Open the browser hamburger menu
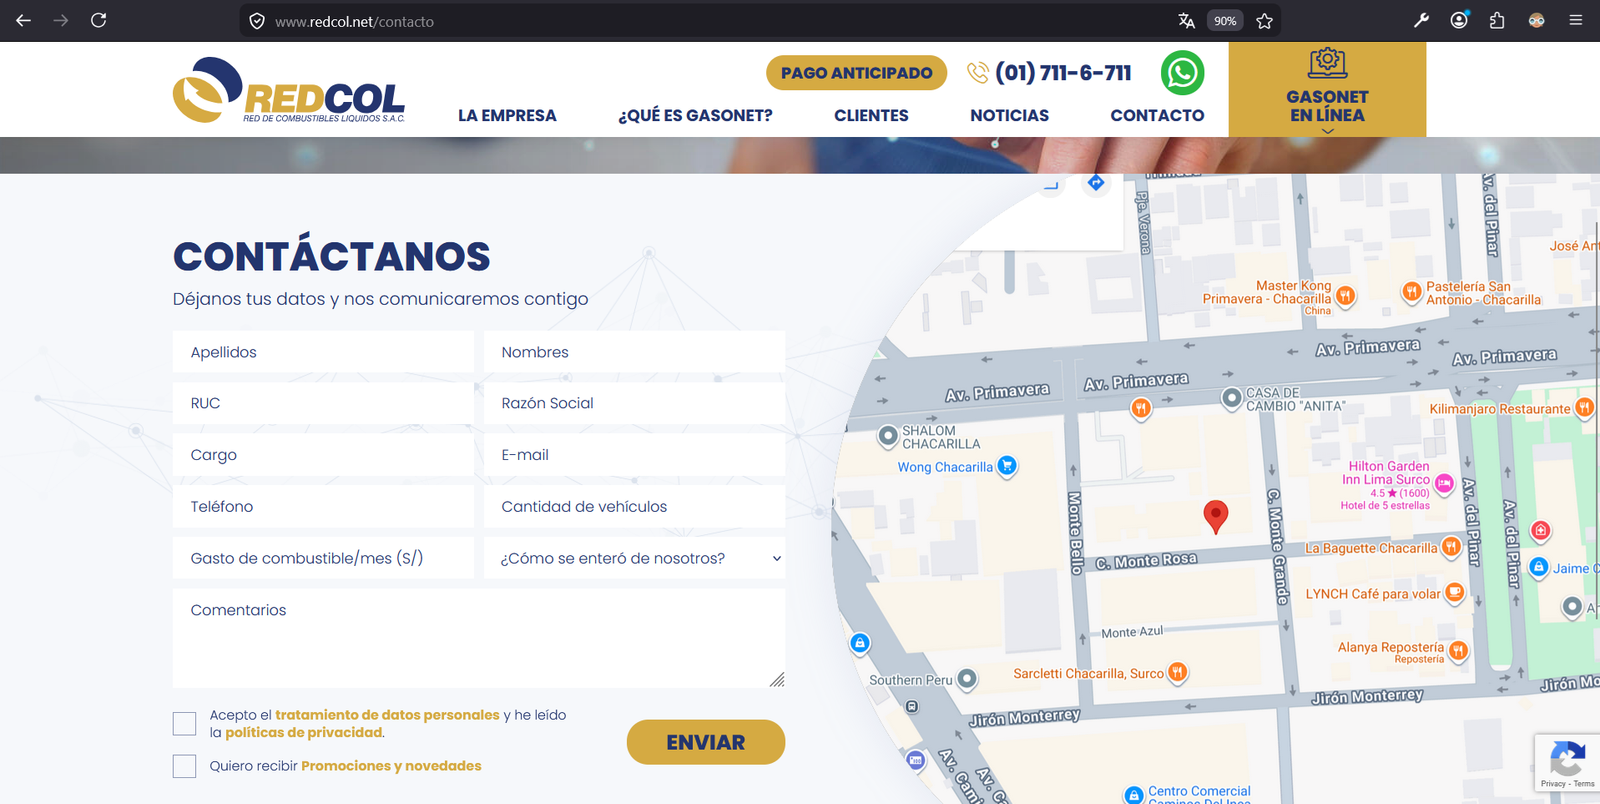Viewport: 1600px width, 804px height. tap(1576, 20)
